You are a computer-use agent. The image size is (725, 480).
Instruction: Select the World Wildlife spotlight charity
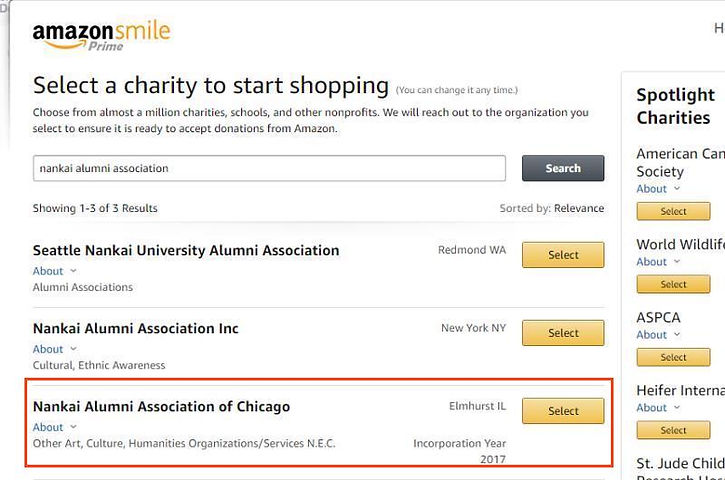673,284
